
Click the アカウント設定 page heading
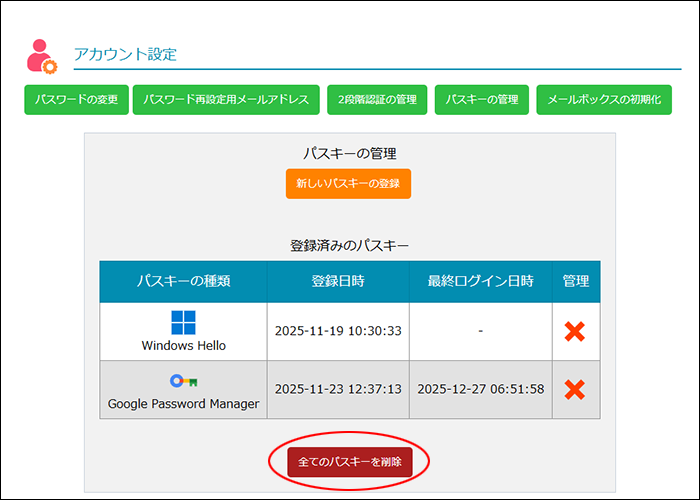126,54
